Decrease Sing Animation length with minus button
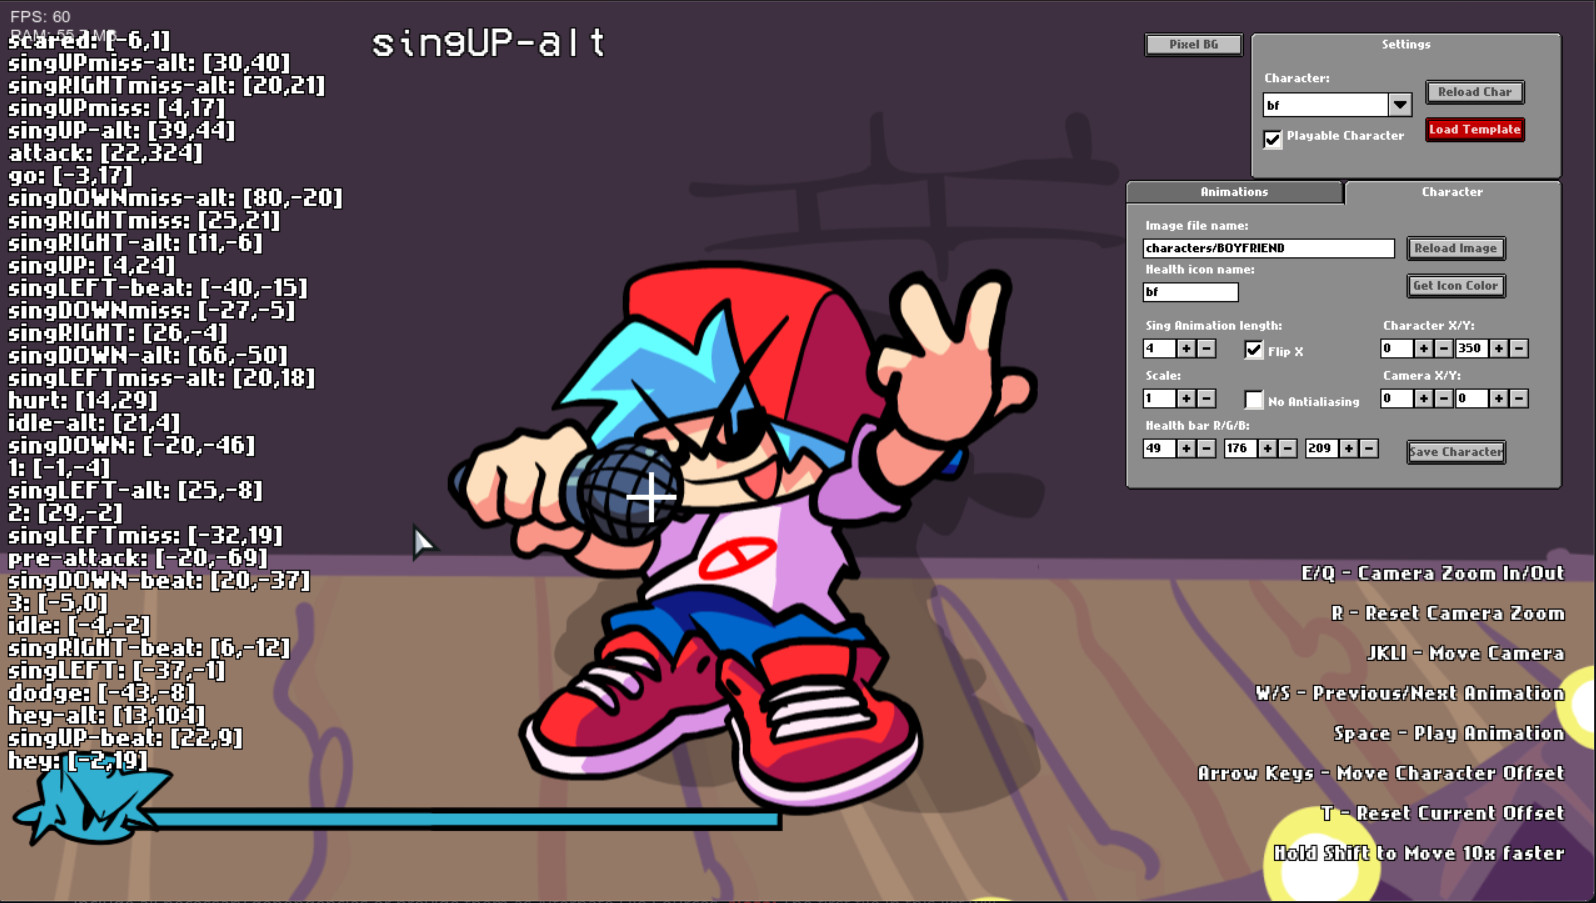This screenshot has height=903, width=1596. (x=1207, y=349)
